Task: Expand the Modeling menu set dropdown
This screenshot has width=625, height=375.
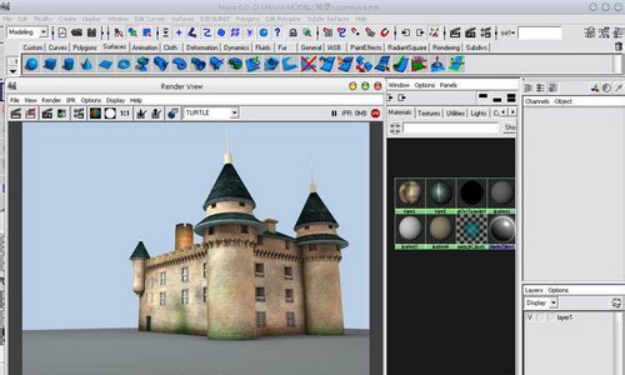Action: [x=27, y=32]
